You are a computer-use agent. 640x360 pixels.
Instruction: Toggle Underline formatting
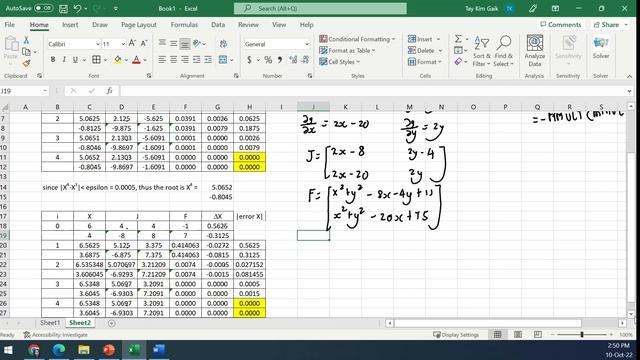pyautogui.click(x=75, y=60)
